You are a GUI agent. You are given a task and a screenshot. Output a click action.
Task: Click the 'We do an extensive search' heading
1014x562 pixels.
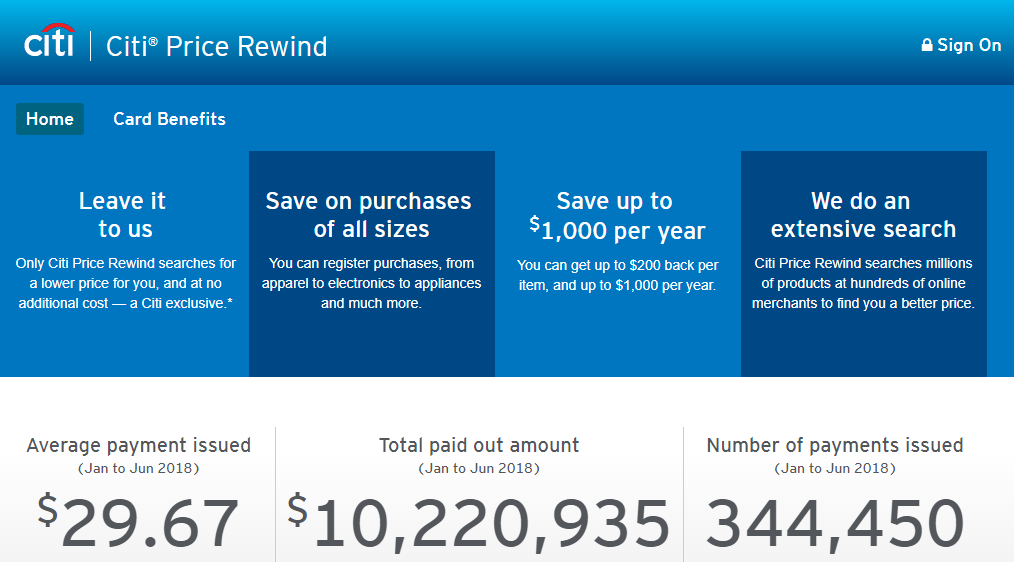pos(862,215)
